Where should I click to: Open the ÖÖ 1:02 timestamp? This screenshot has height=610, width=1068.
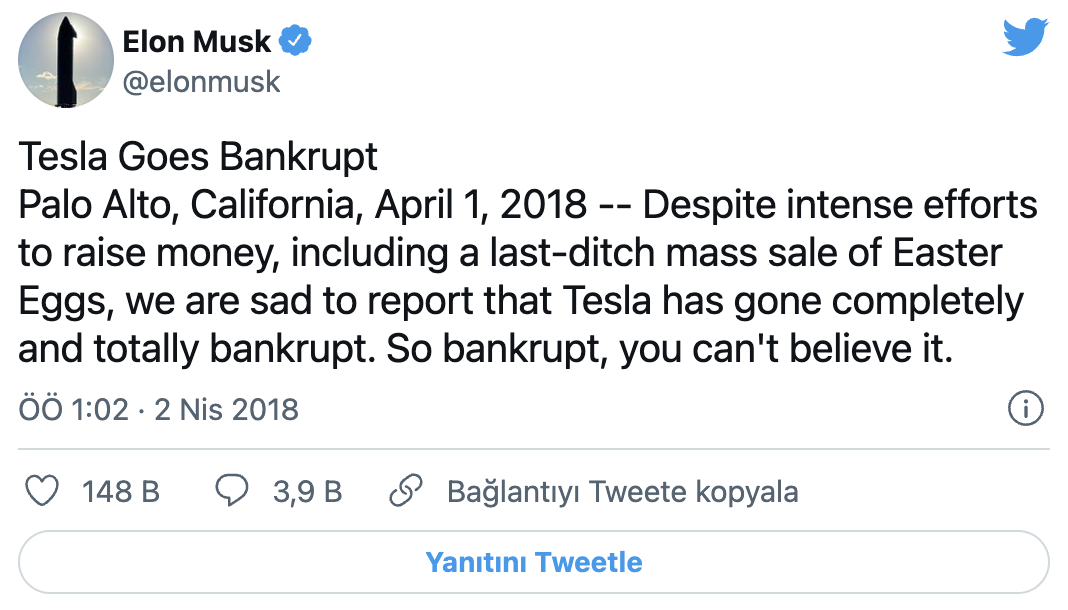tap(72, 409)
